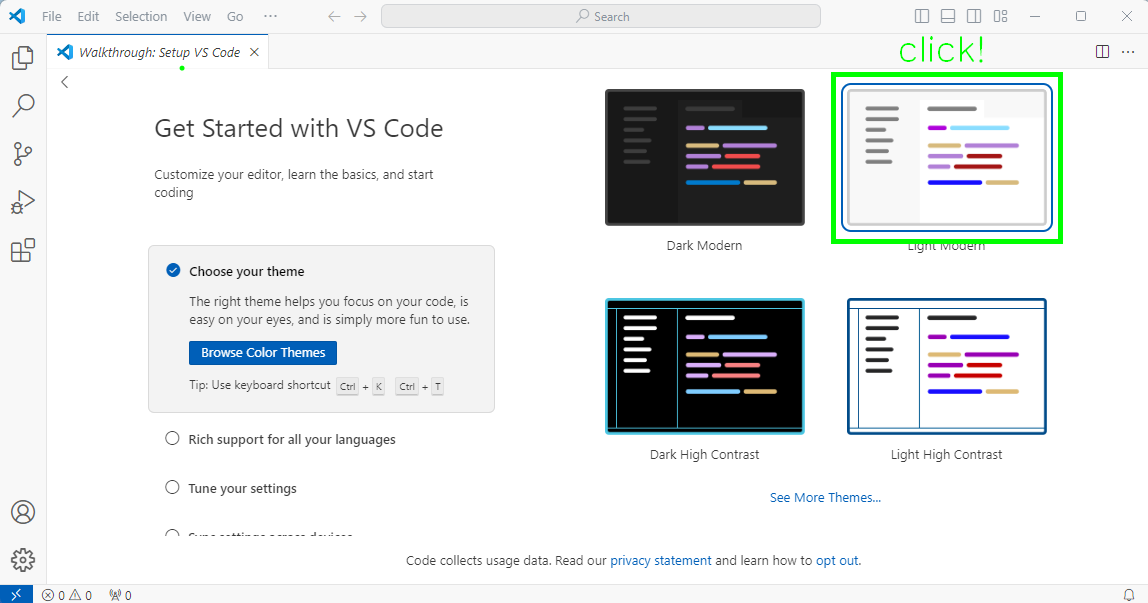Open the Extensions view
The width and height of the screenshot is (1148, 603).
pyautogui.click(x=23, y=250)
